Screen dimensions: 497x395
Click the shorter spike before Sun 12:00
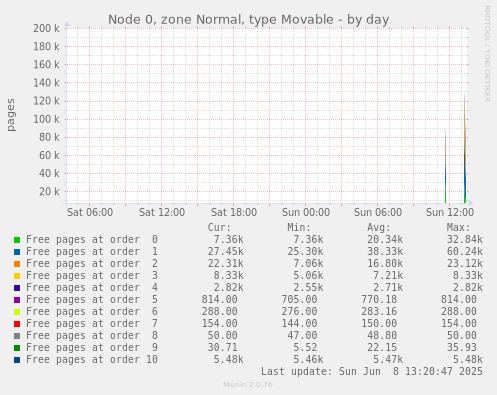click(445, 166)
